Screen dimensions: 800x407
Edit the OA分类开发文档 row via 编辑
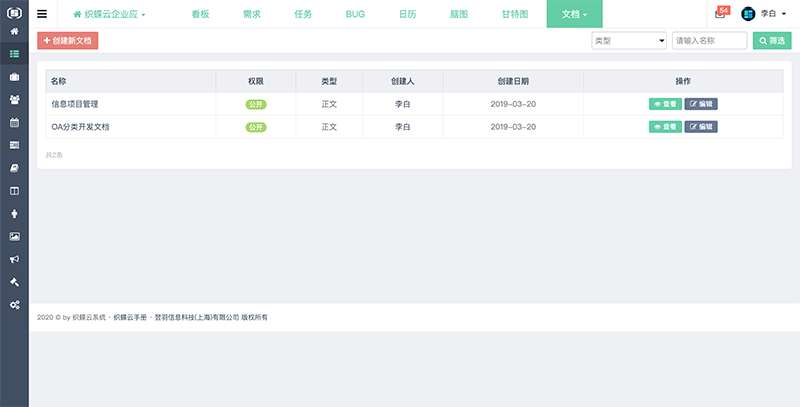point(701,127)
